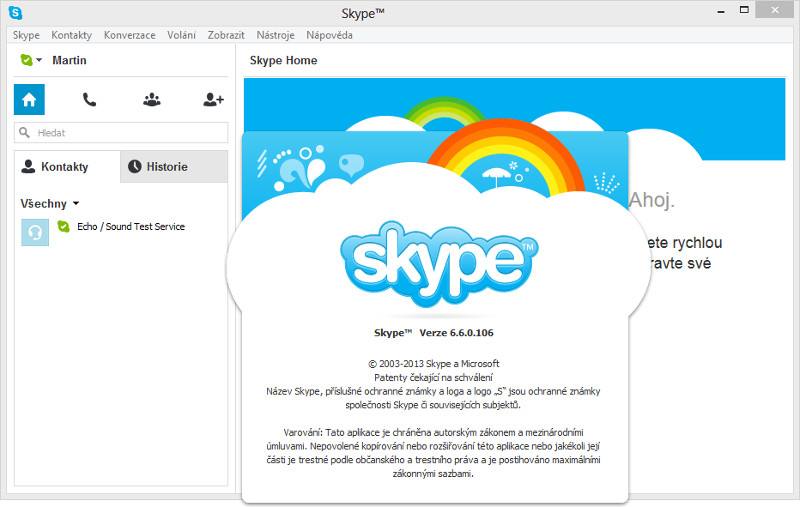800x507 pixels.
Task: Click the Echo contact avatar thumbnail
Action: pos(35,233)
